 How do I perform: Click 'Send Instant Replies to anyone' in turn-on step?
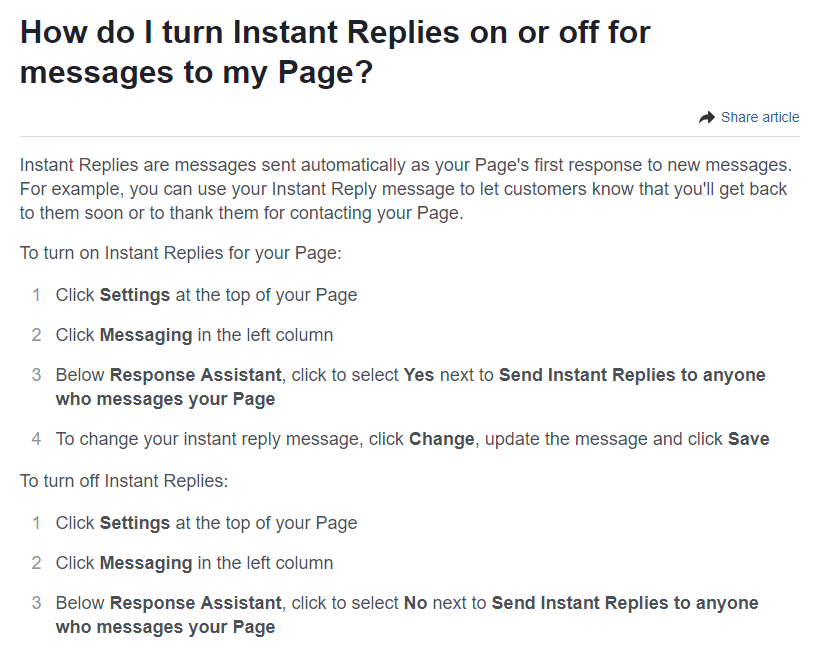632,375
